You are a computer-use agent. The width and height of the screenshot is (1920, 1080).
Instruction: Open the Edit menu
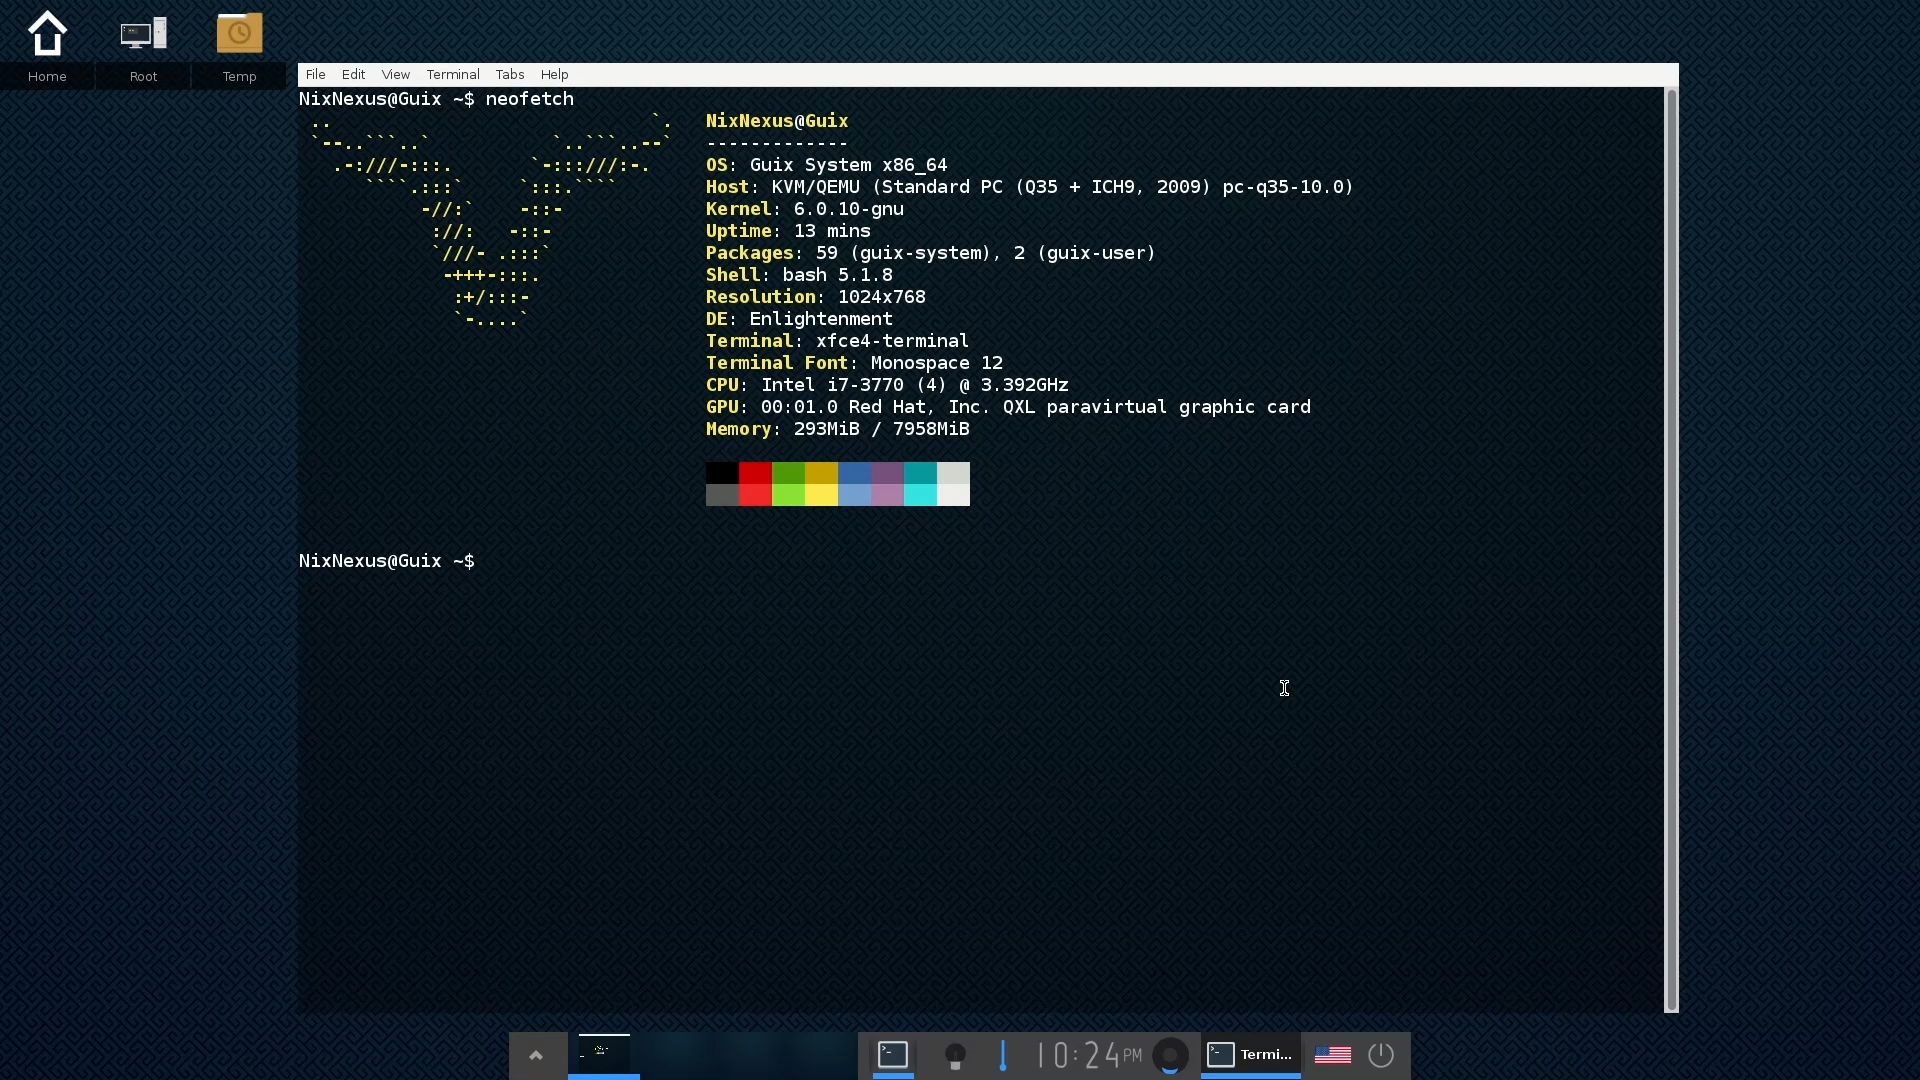[353, 75]
